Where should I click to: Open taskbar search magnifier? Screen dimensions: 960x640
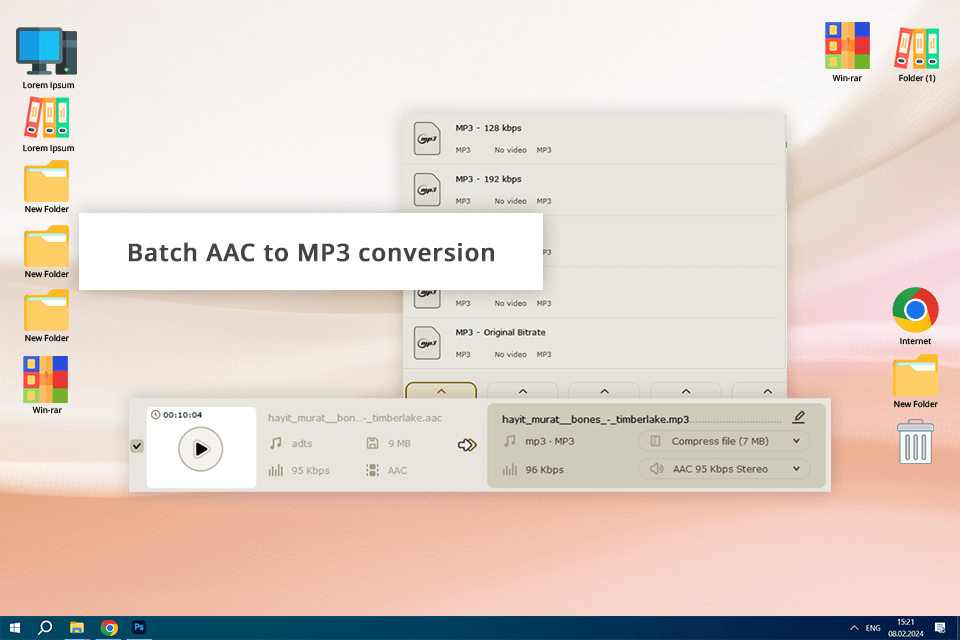tap(45, 628)
